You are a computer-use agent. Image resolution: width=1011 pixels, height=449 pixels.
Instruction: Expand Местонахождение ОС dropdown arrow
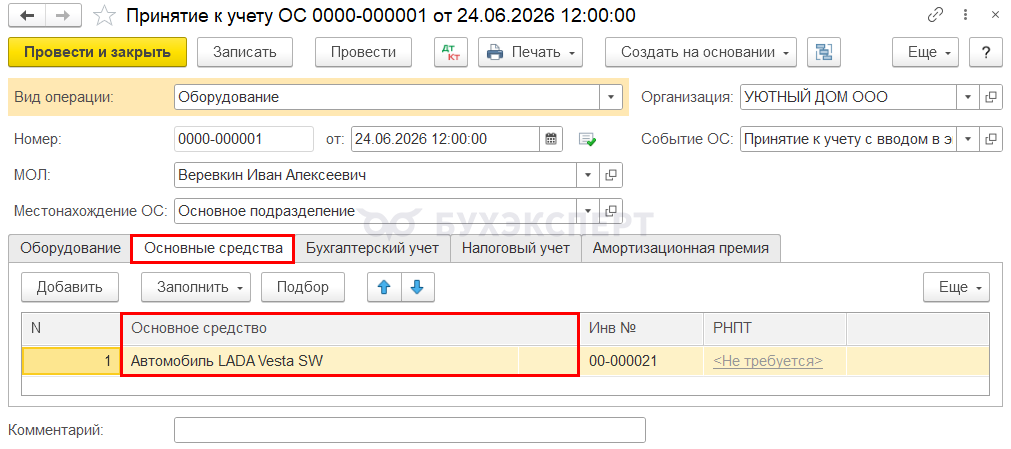[588, 210]
